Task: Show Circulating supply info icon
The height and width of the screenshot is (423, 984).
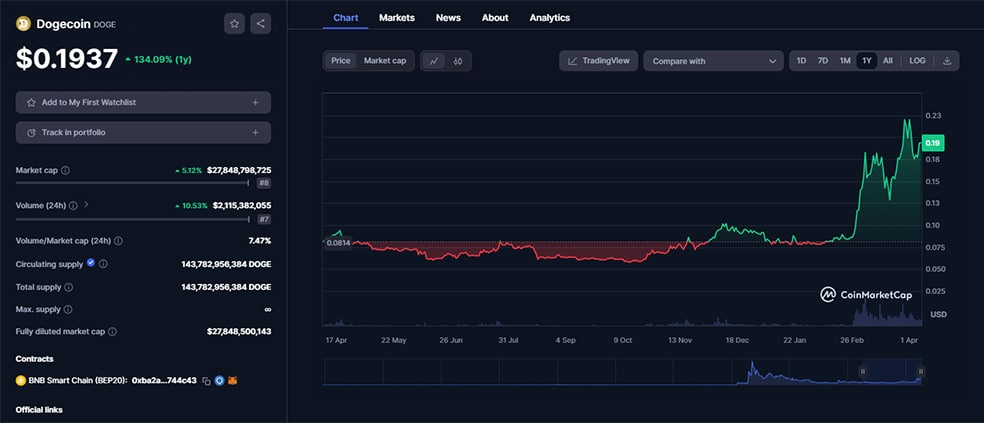Action: (x=104, y=264)
